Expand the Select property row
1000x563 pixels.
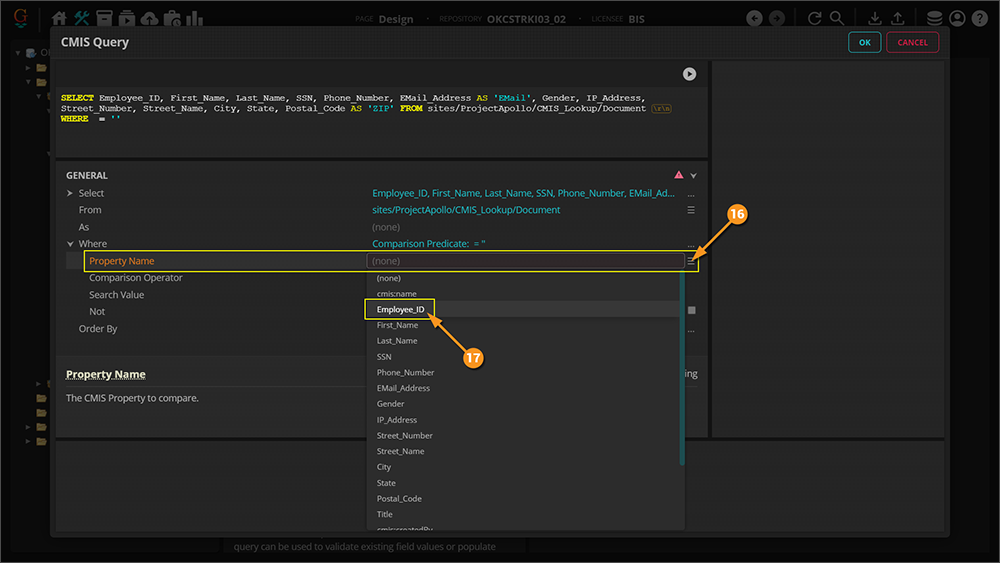click(x=70, y=194)
